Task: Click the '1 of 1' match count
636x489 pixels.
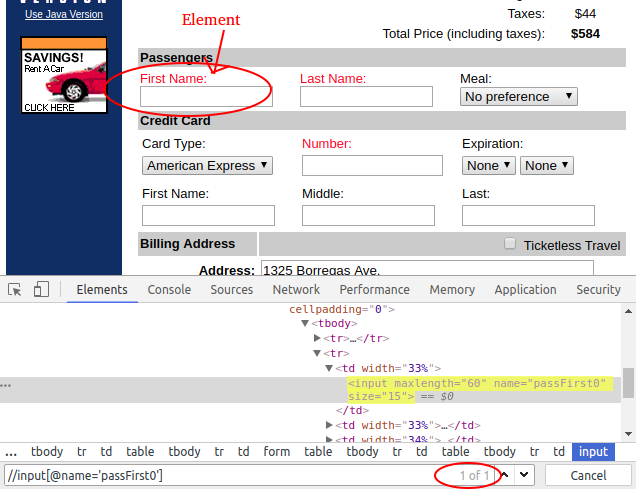Action: [474, 475]
